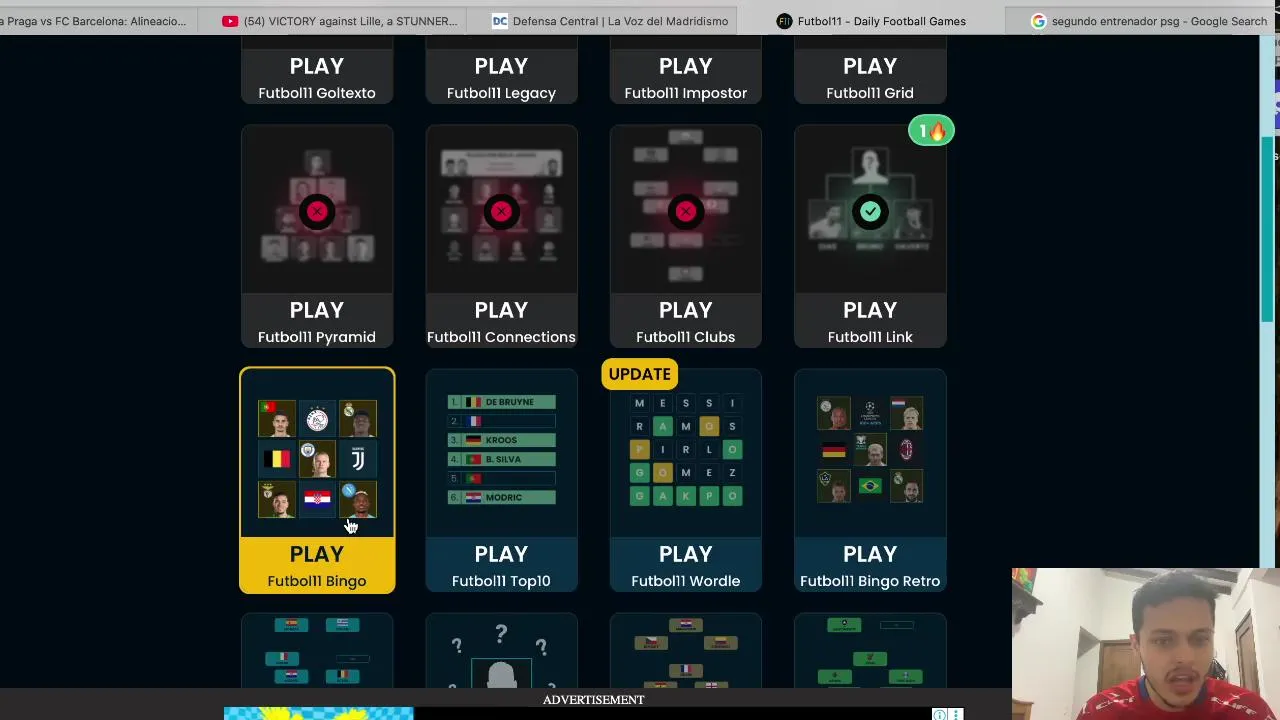Viewport: 1280px width, 720px height.
Task: Play Futbol11 Legacy
Action: [501, 78]
